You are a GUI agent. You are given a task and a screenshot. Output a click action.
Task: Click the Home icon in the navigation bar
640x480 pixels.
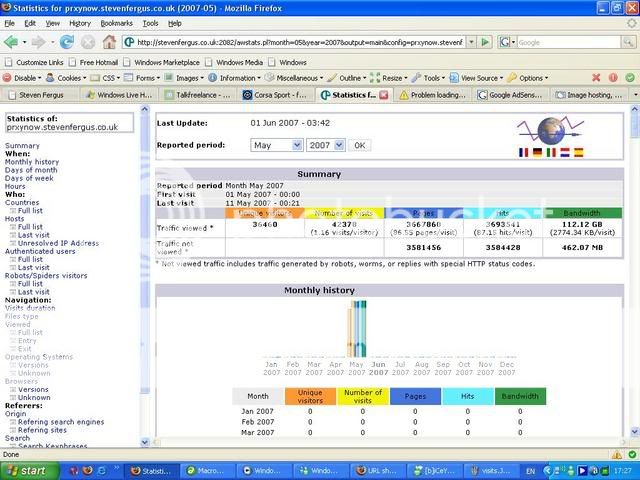[109, 42]
